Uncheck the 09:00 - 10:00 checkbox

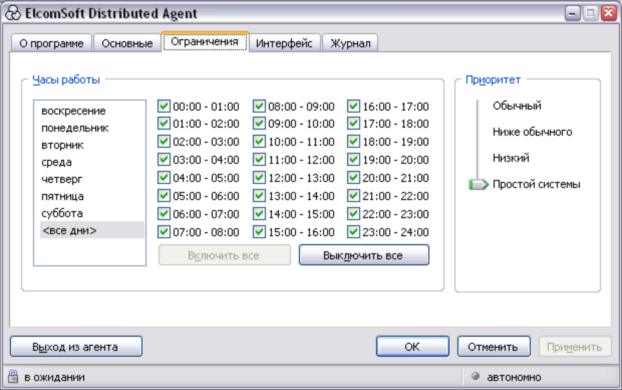click(259, 124)
